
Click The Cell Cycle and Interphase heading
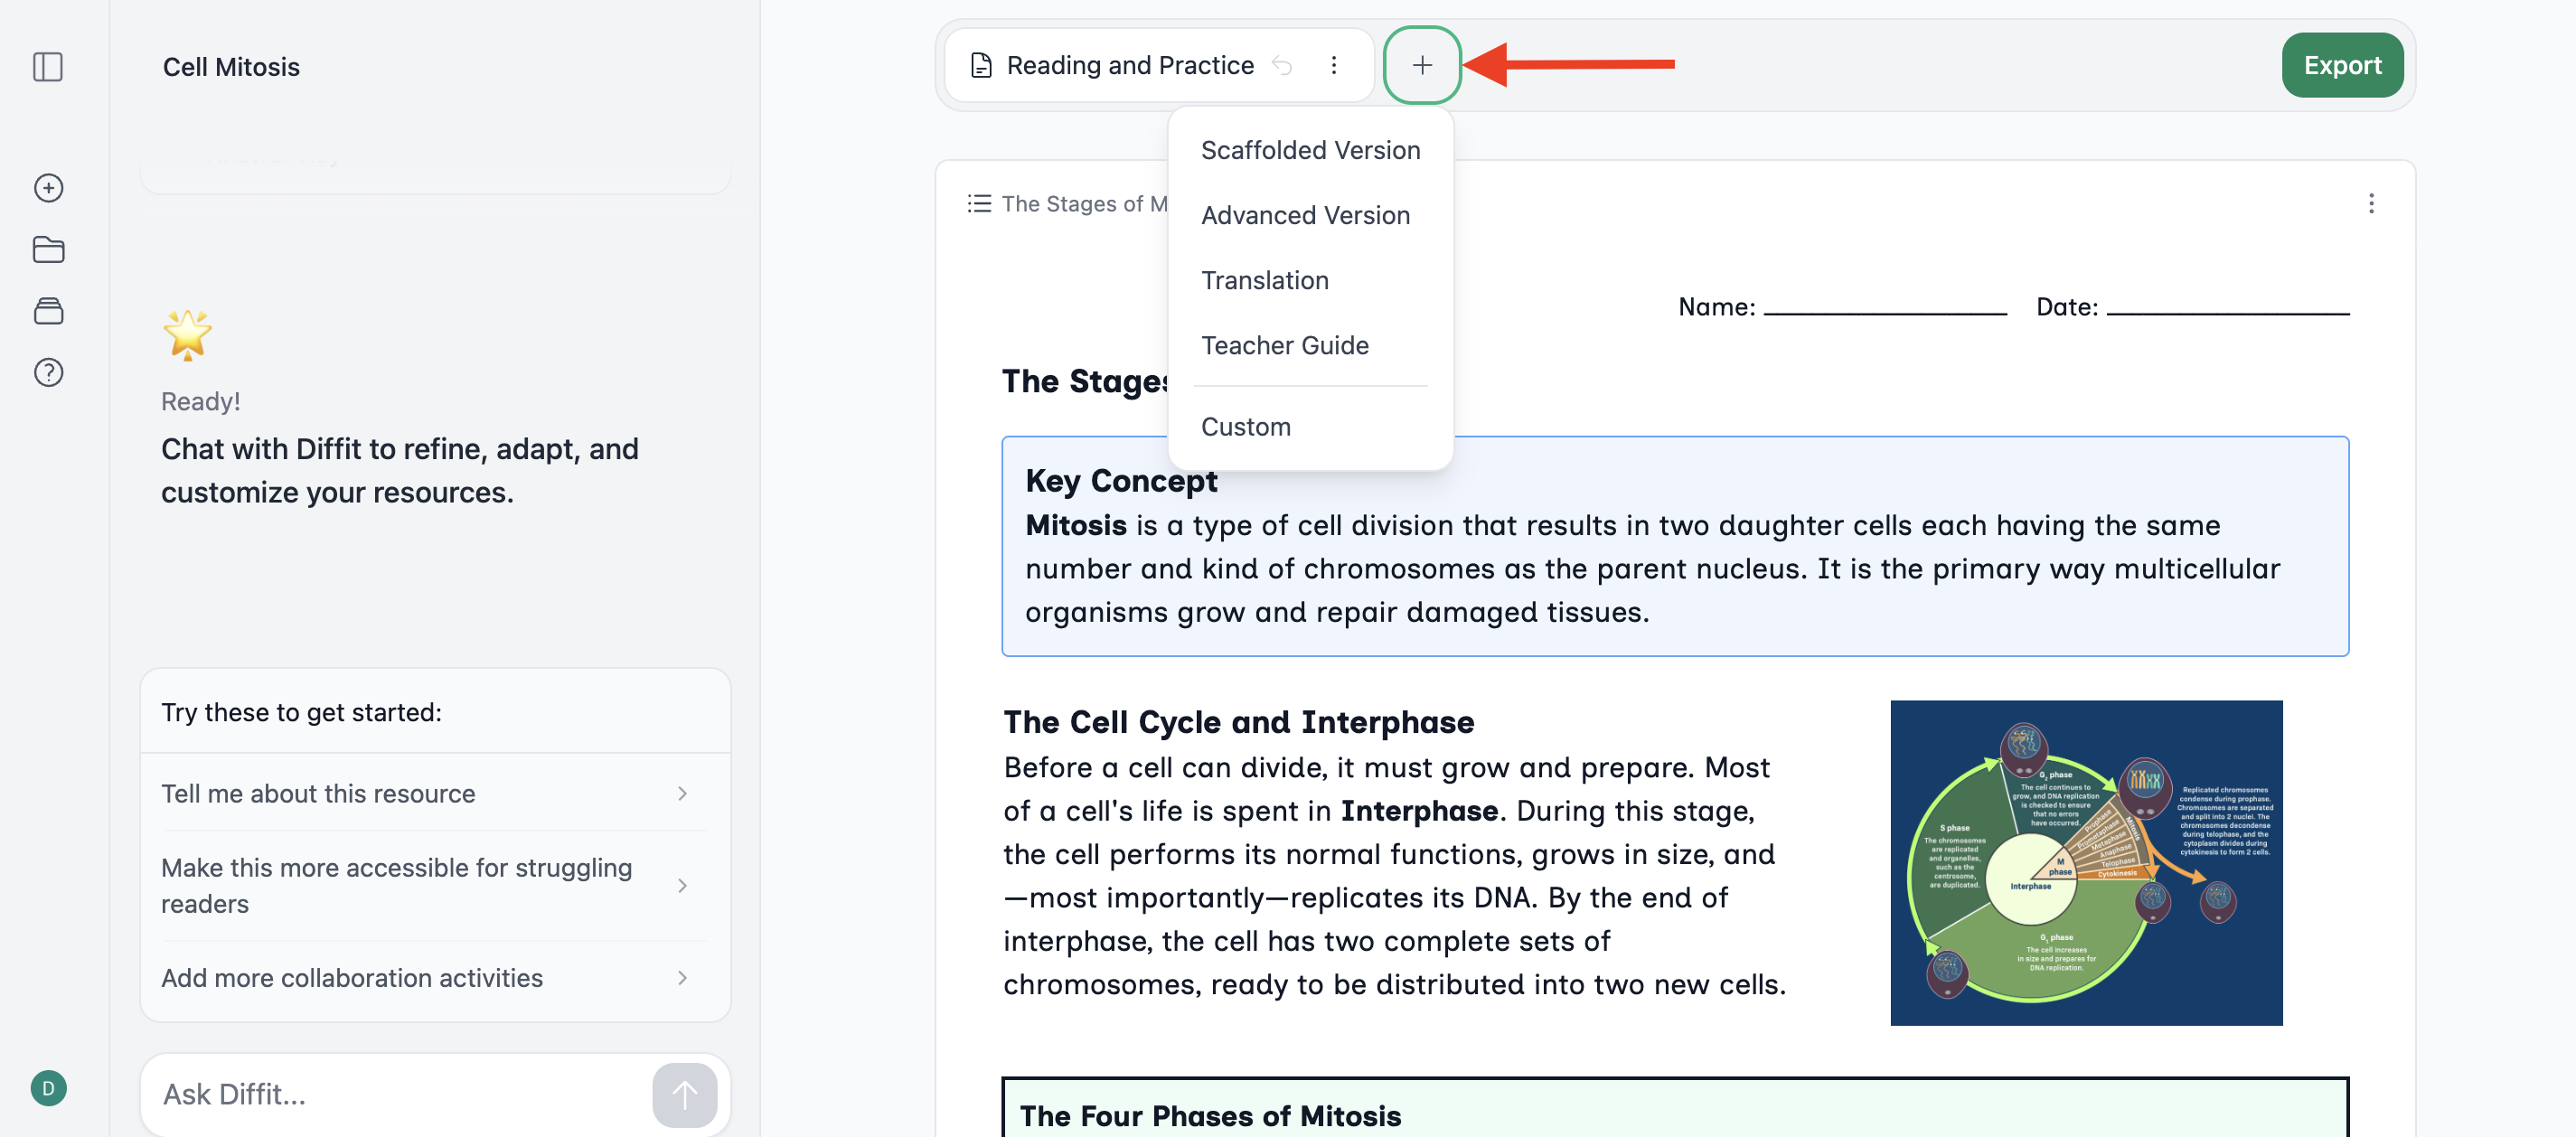1238,722
